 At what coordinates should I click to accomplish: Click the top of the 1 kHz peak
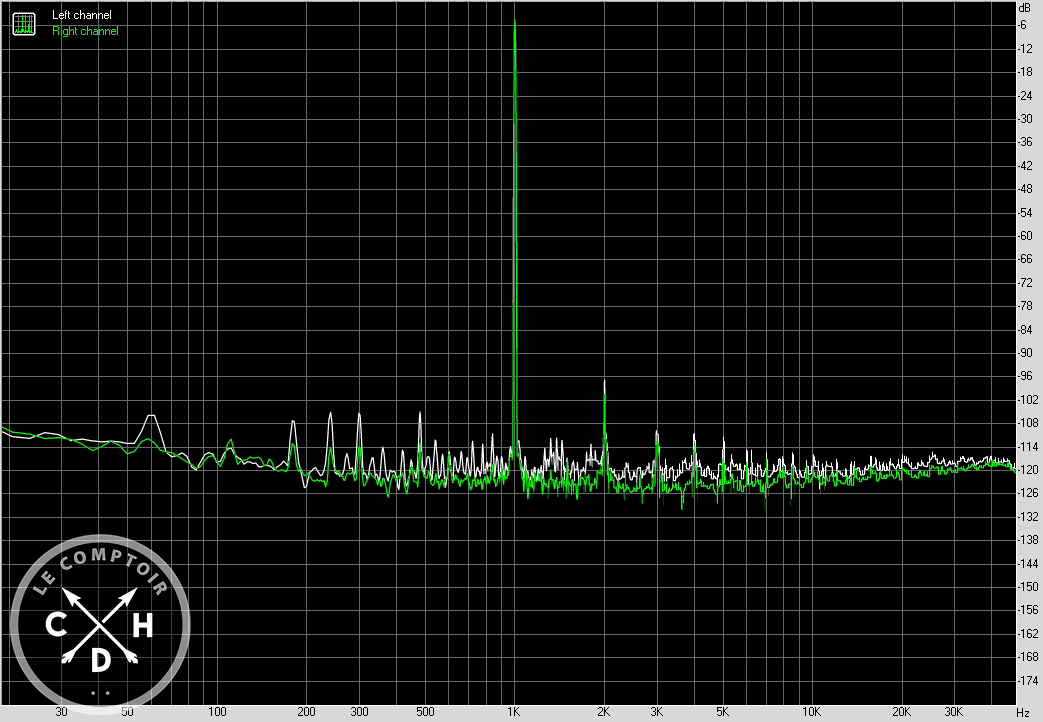coord(514,21)
